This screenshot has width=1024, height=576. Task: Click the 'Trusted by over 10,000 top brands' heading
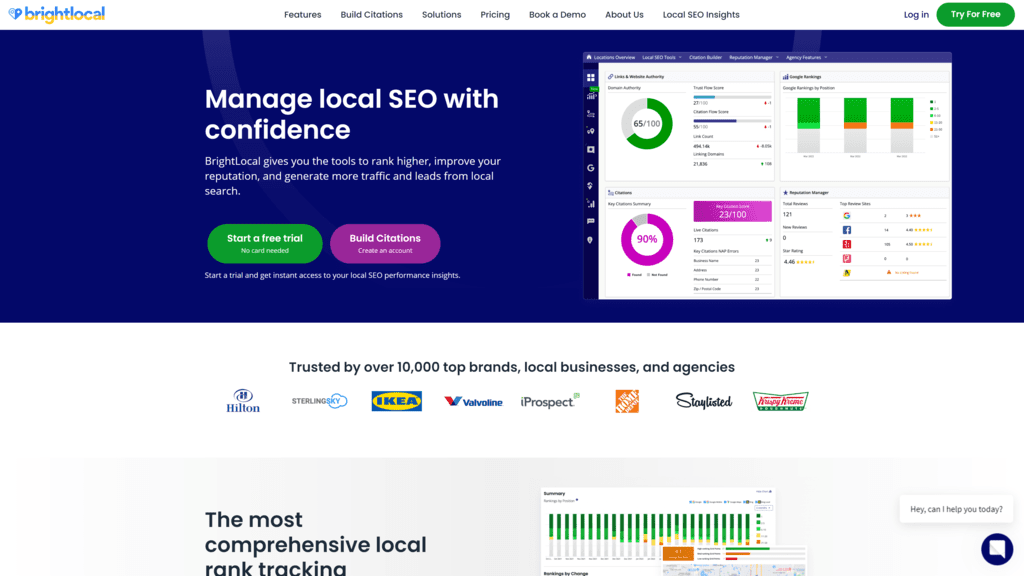(x=512, y=367)
